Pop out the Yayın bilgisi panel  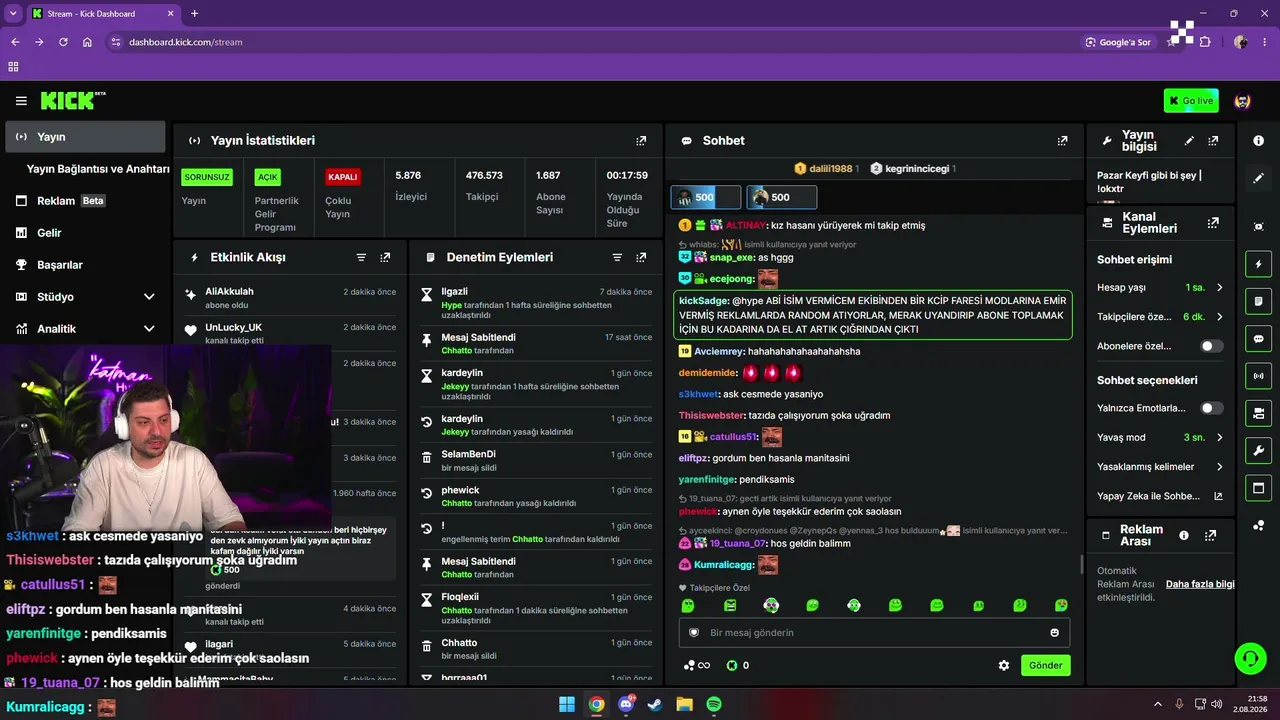coord(1213,141)
